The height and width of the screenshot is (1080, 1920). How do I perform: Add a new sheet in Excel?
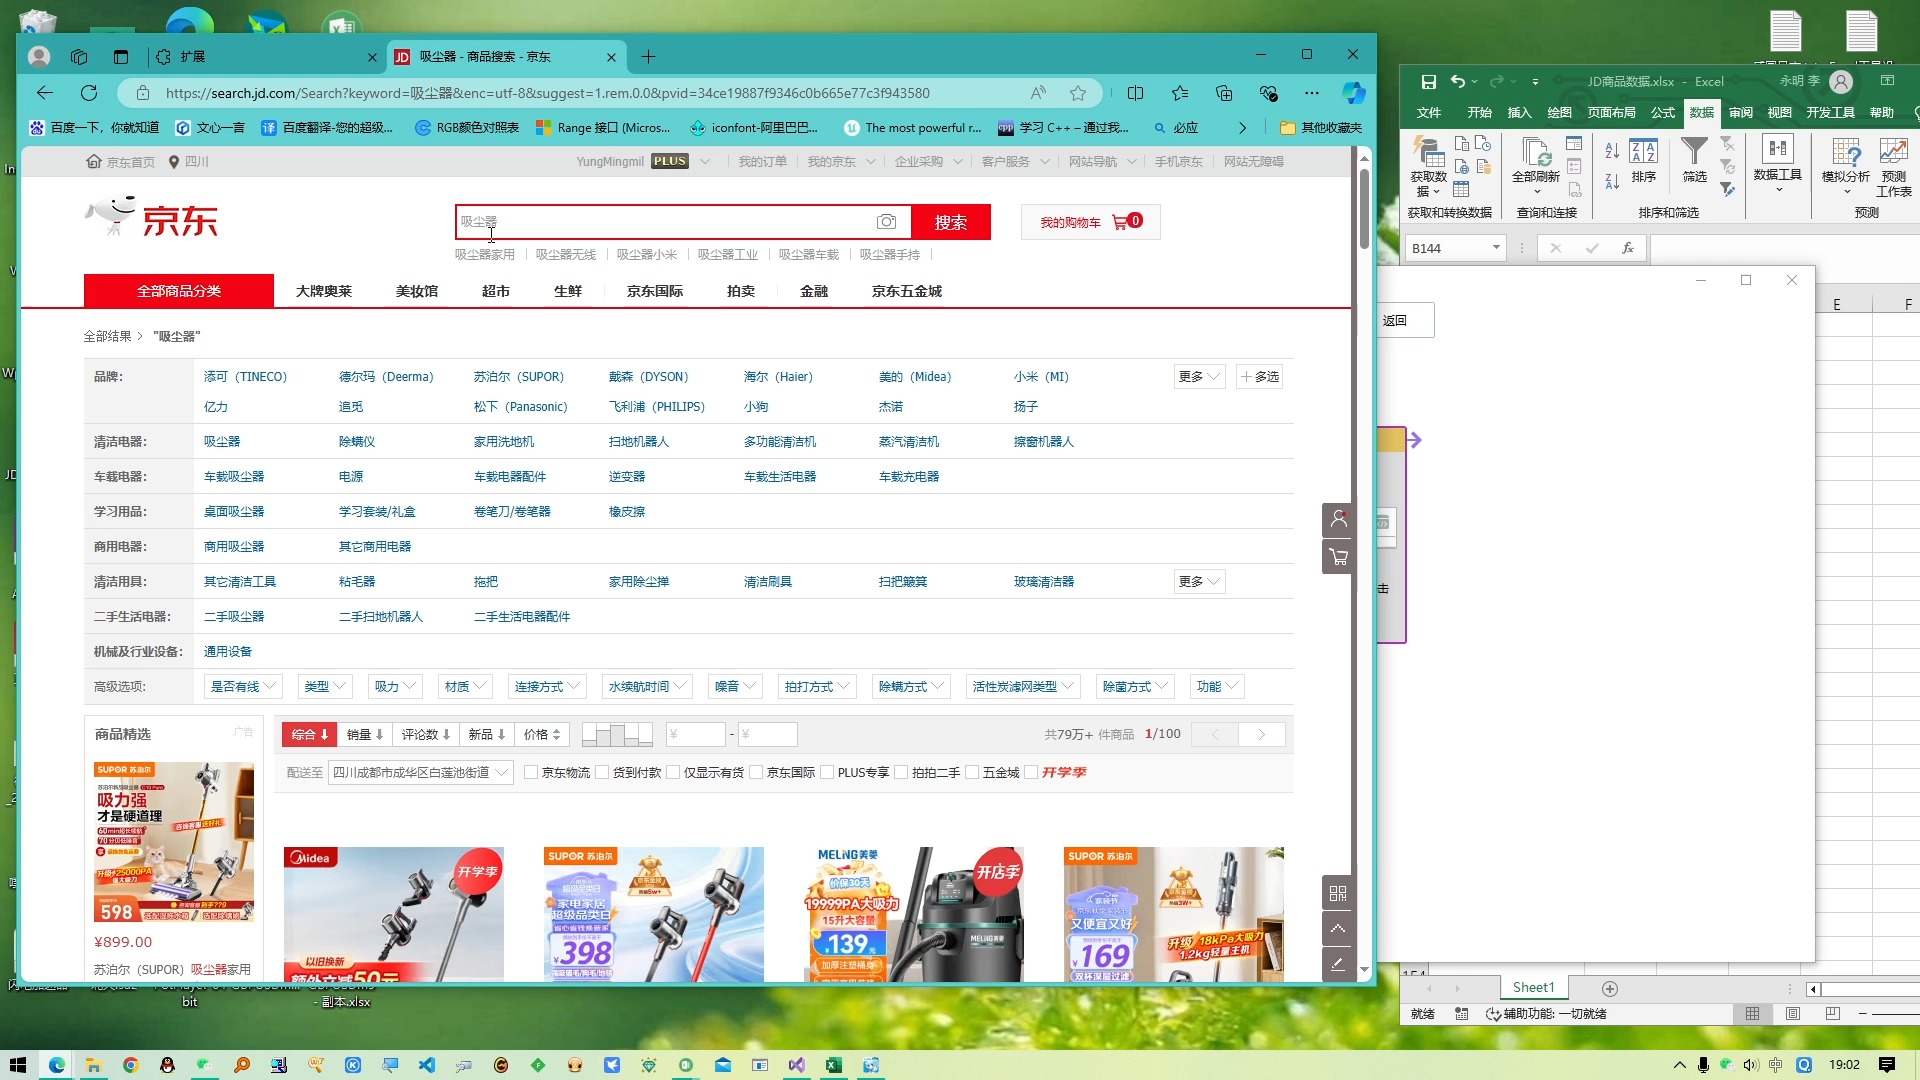(1610, 988)
